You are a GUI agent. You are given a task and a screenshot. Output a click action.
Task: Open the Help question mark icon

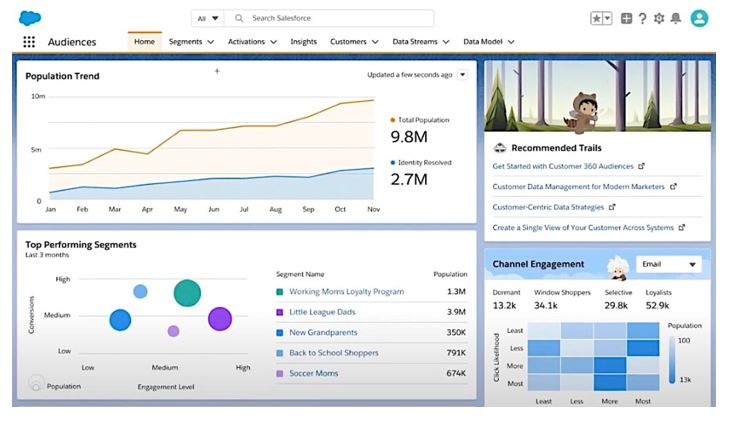point(643,18)
